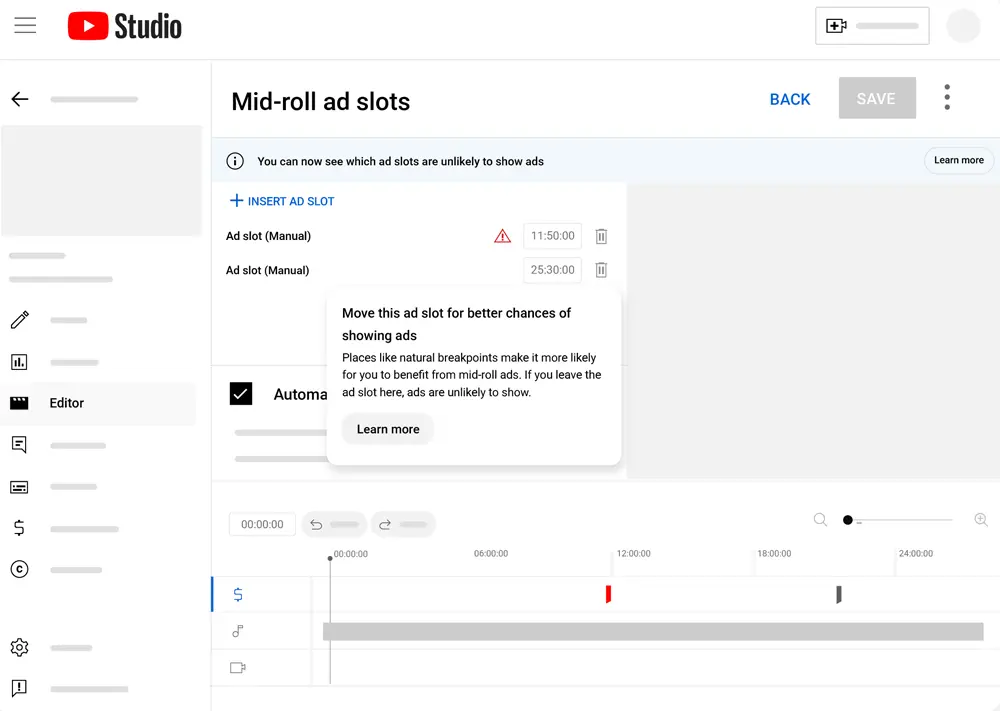Image resolution: width=1000 pixels, height=711 pixels.
Task: Click the warning triangle beside the first ad slot
Action: pos(502,236)
